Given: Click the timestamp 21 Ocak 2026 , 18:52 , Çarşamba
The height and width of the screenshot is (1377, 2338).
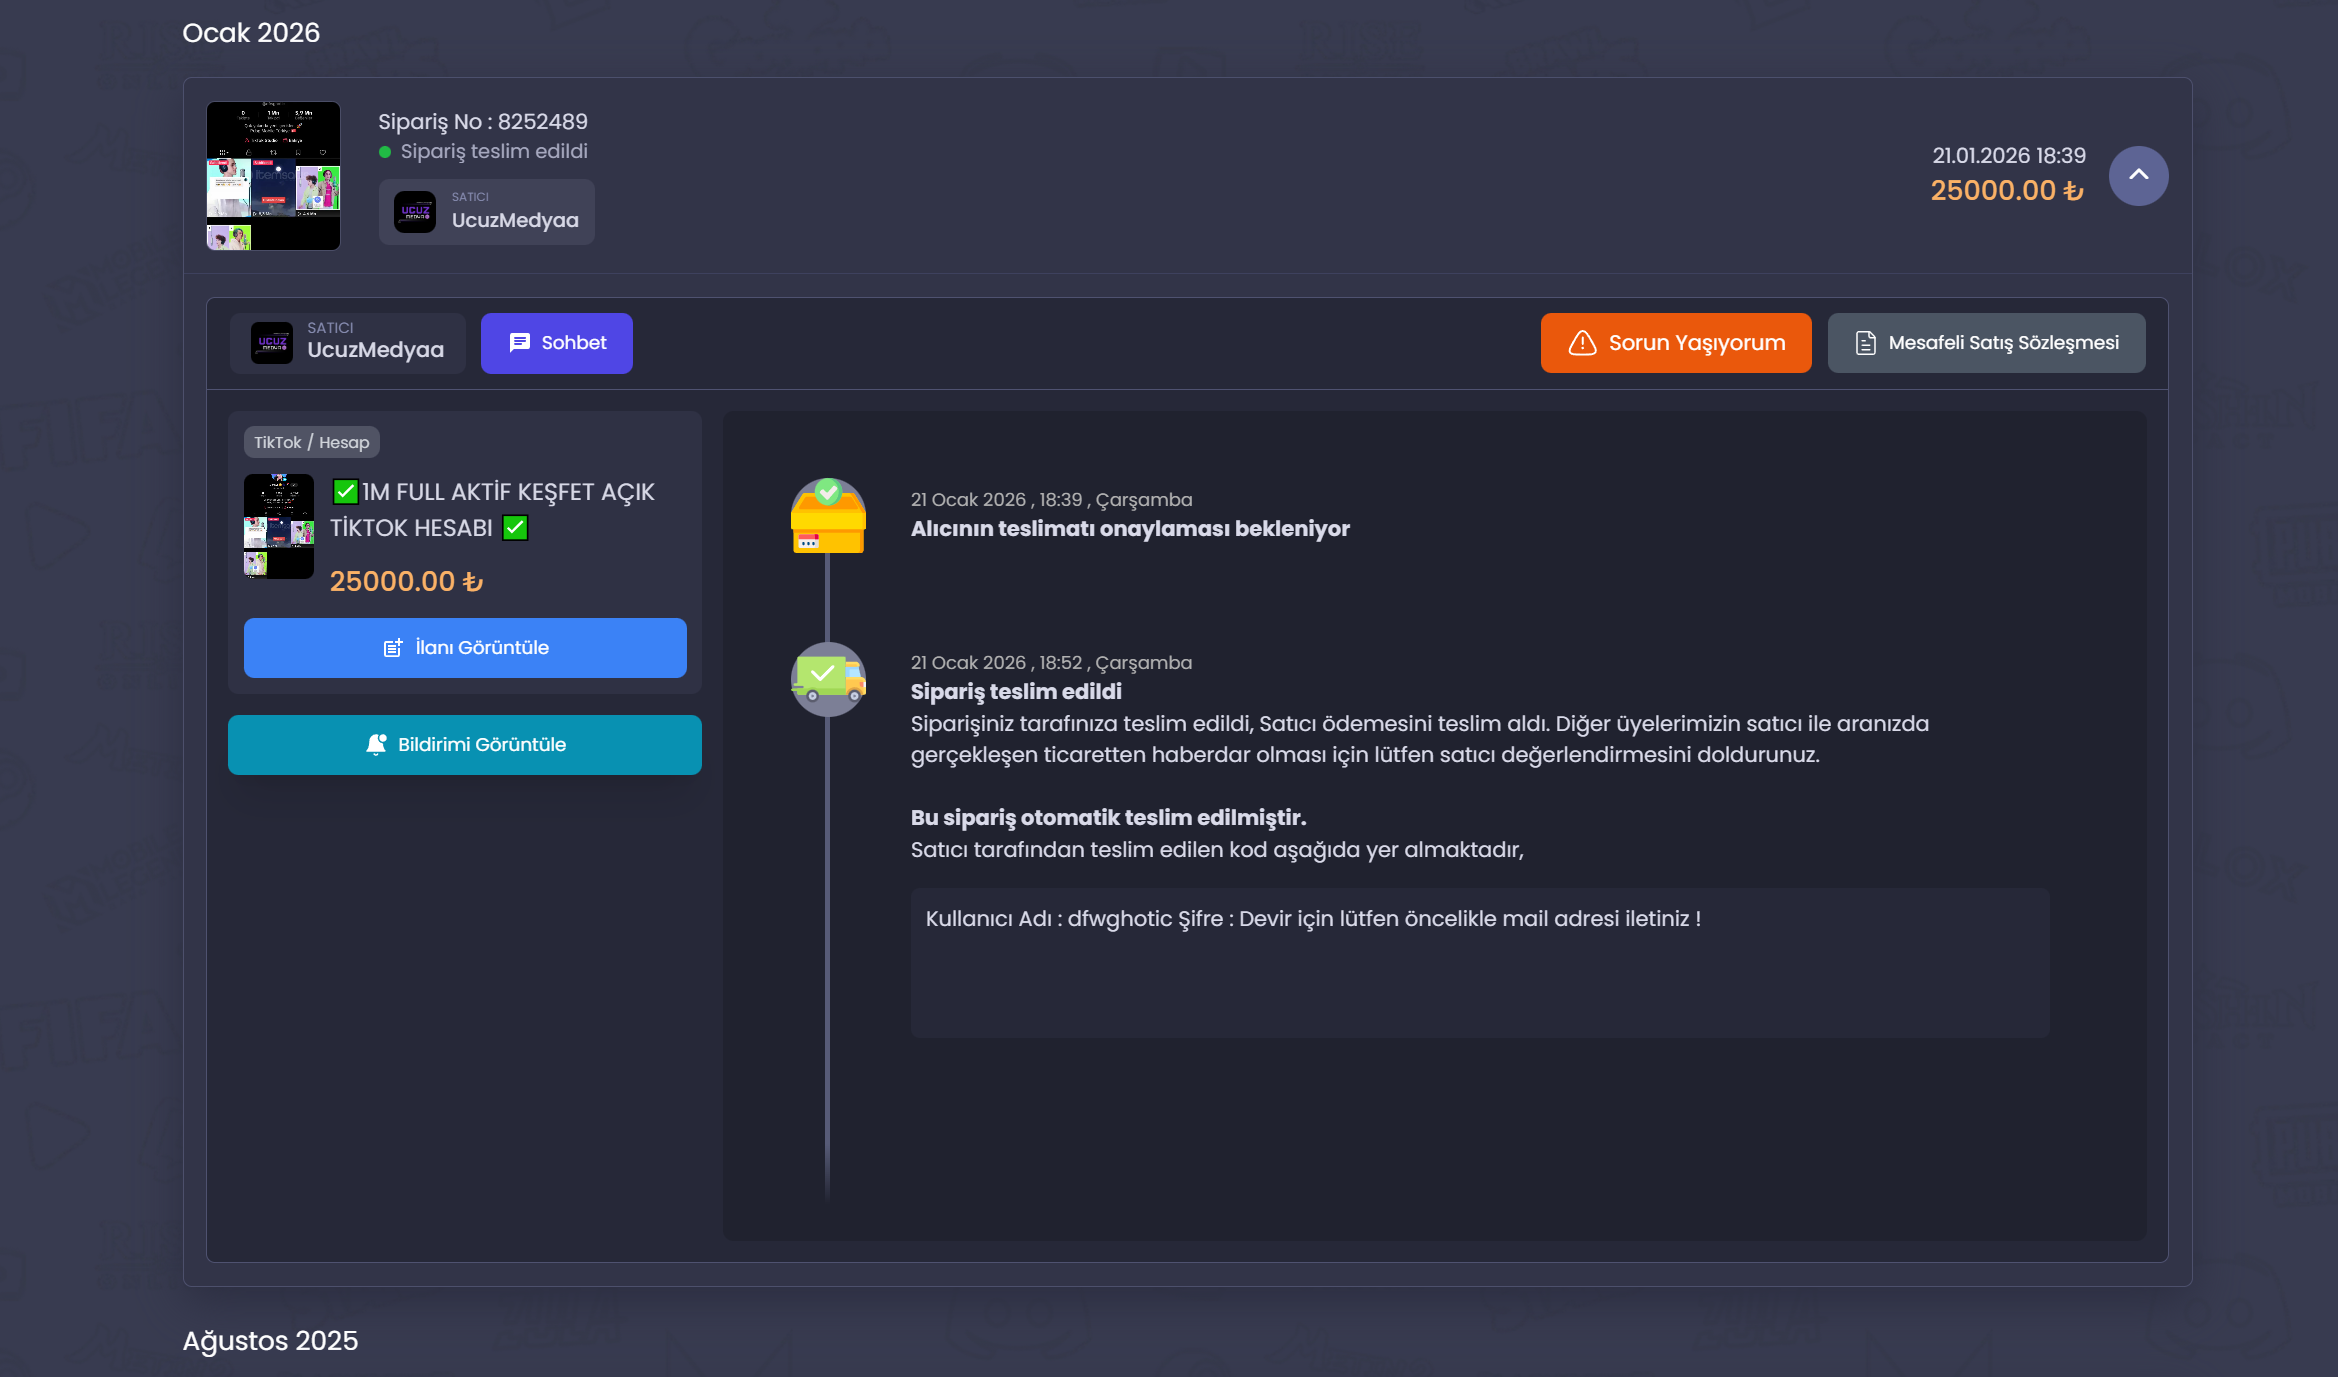Looking at the screenshot, I should pos(1051,663).
